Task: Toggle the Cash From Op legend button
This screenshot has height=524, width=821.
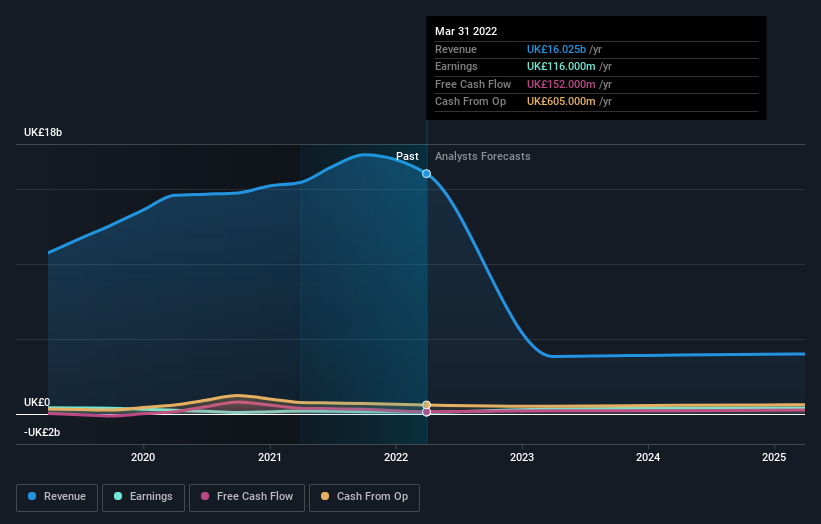Action: tap(364, 497)
